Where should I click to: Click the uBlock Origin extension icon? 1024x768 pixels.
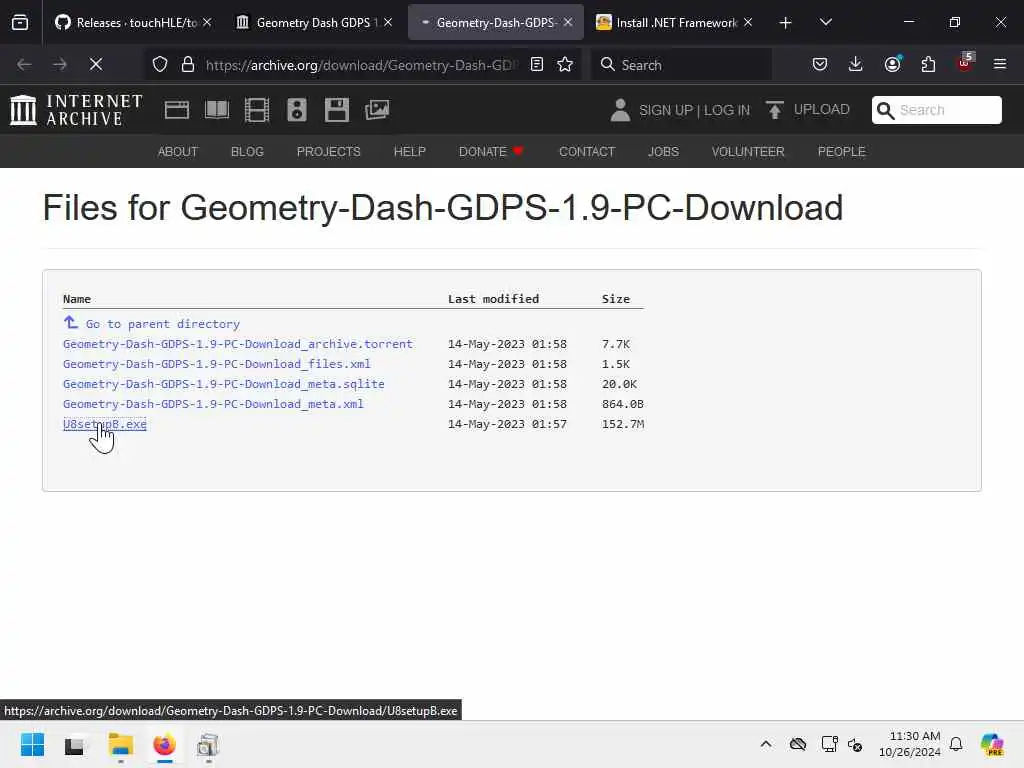[x=965, y=63]
